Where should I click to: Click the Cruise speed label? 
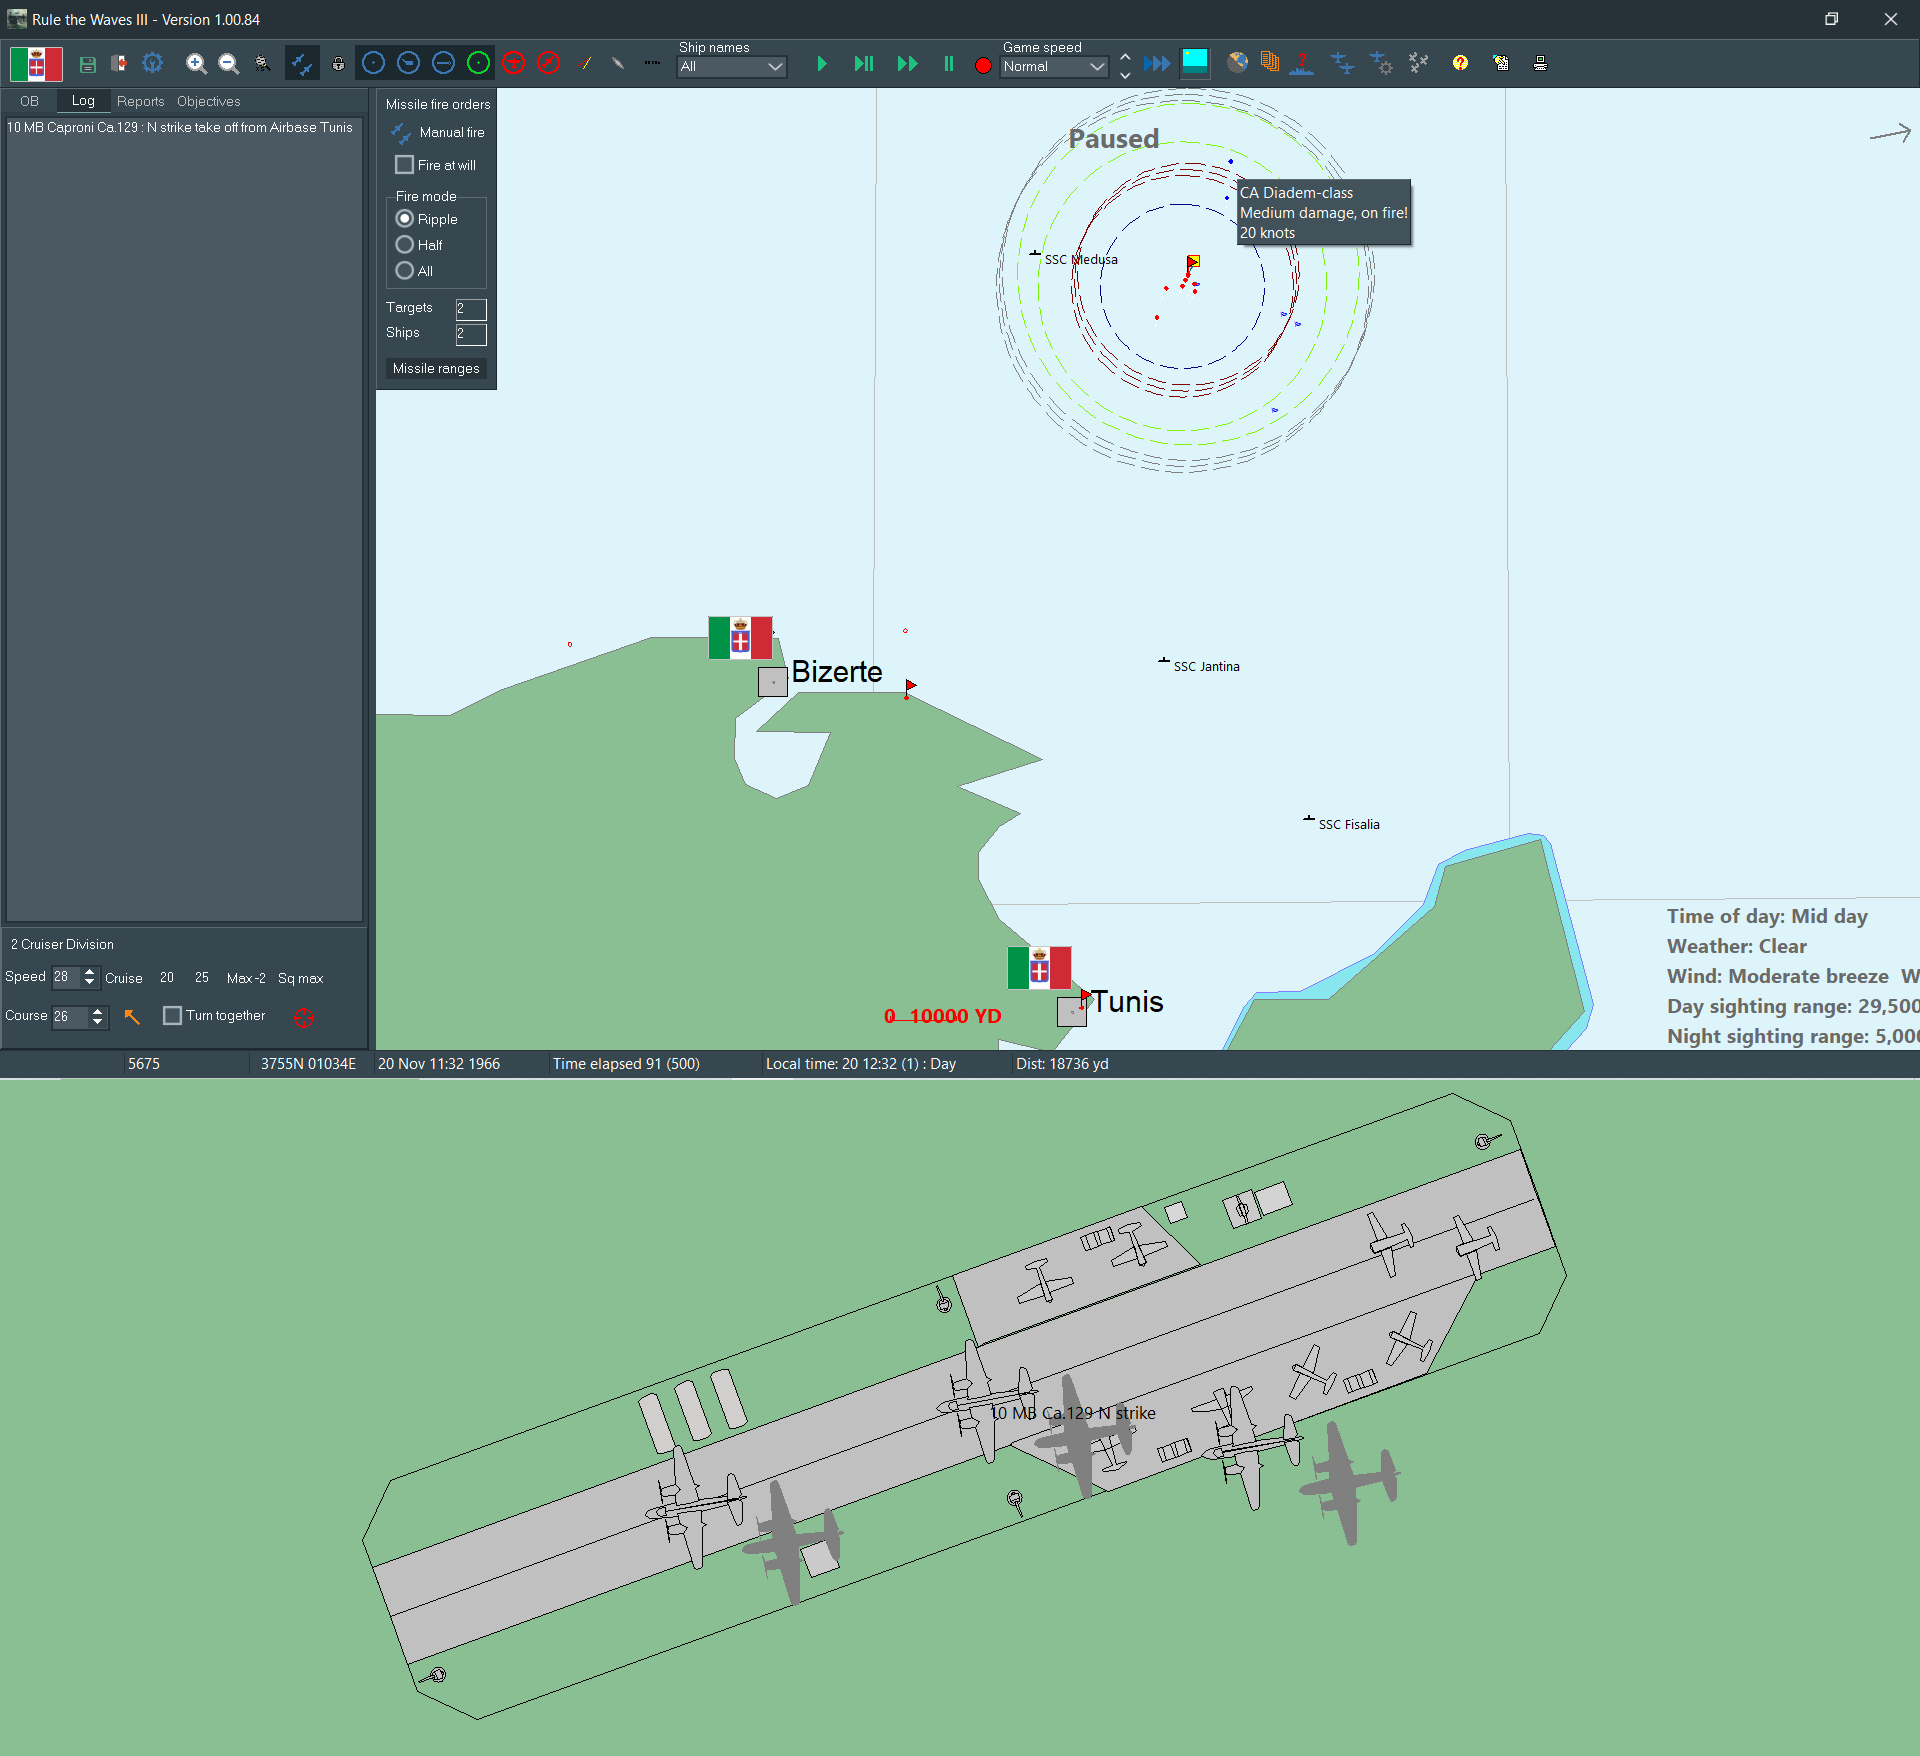click(124, 978)
